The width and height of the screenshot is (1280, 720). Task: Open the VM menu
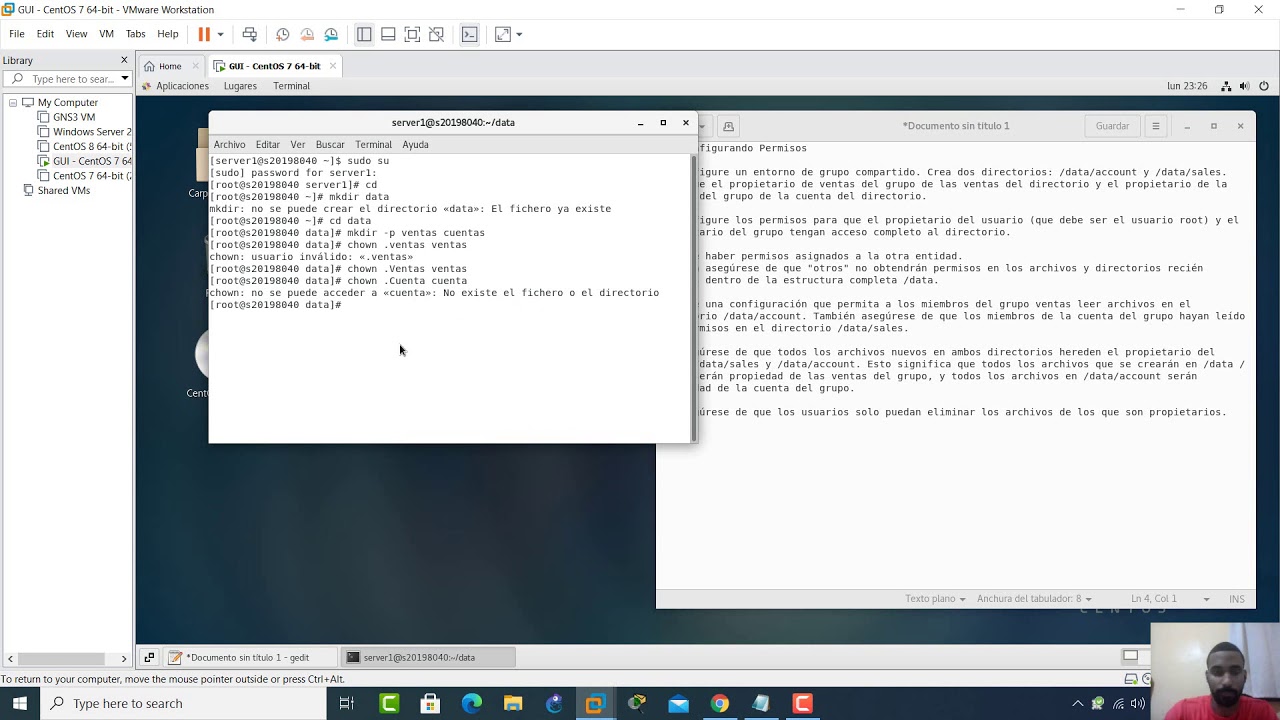coord(106,34)
